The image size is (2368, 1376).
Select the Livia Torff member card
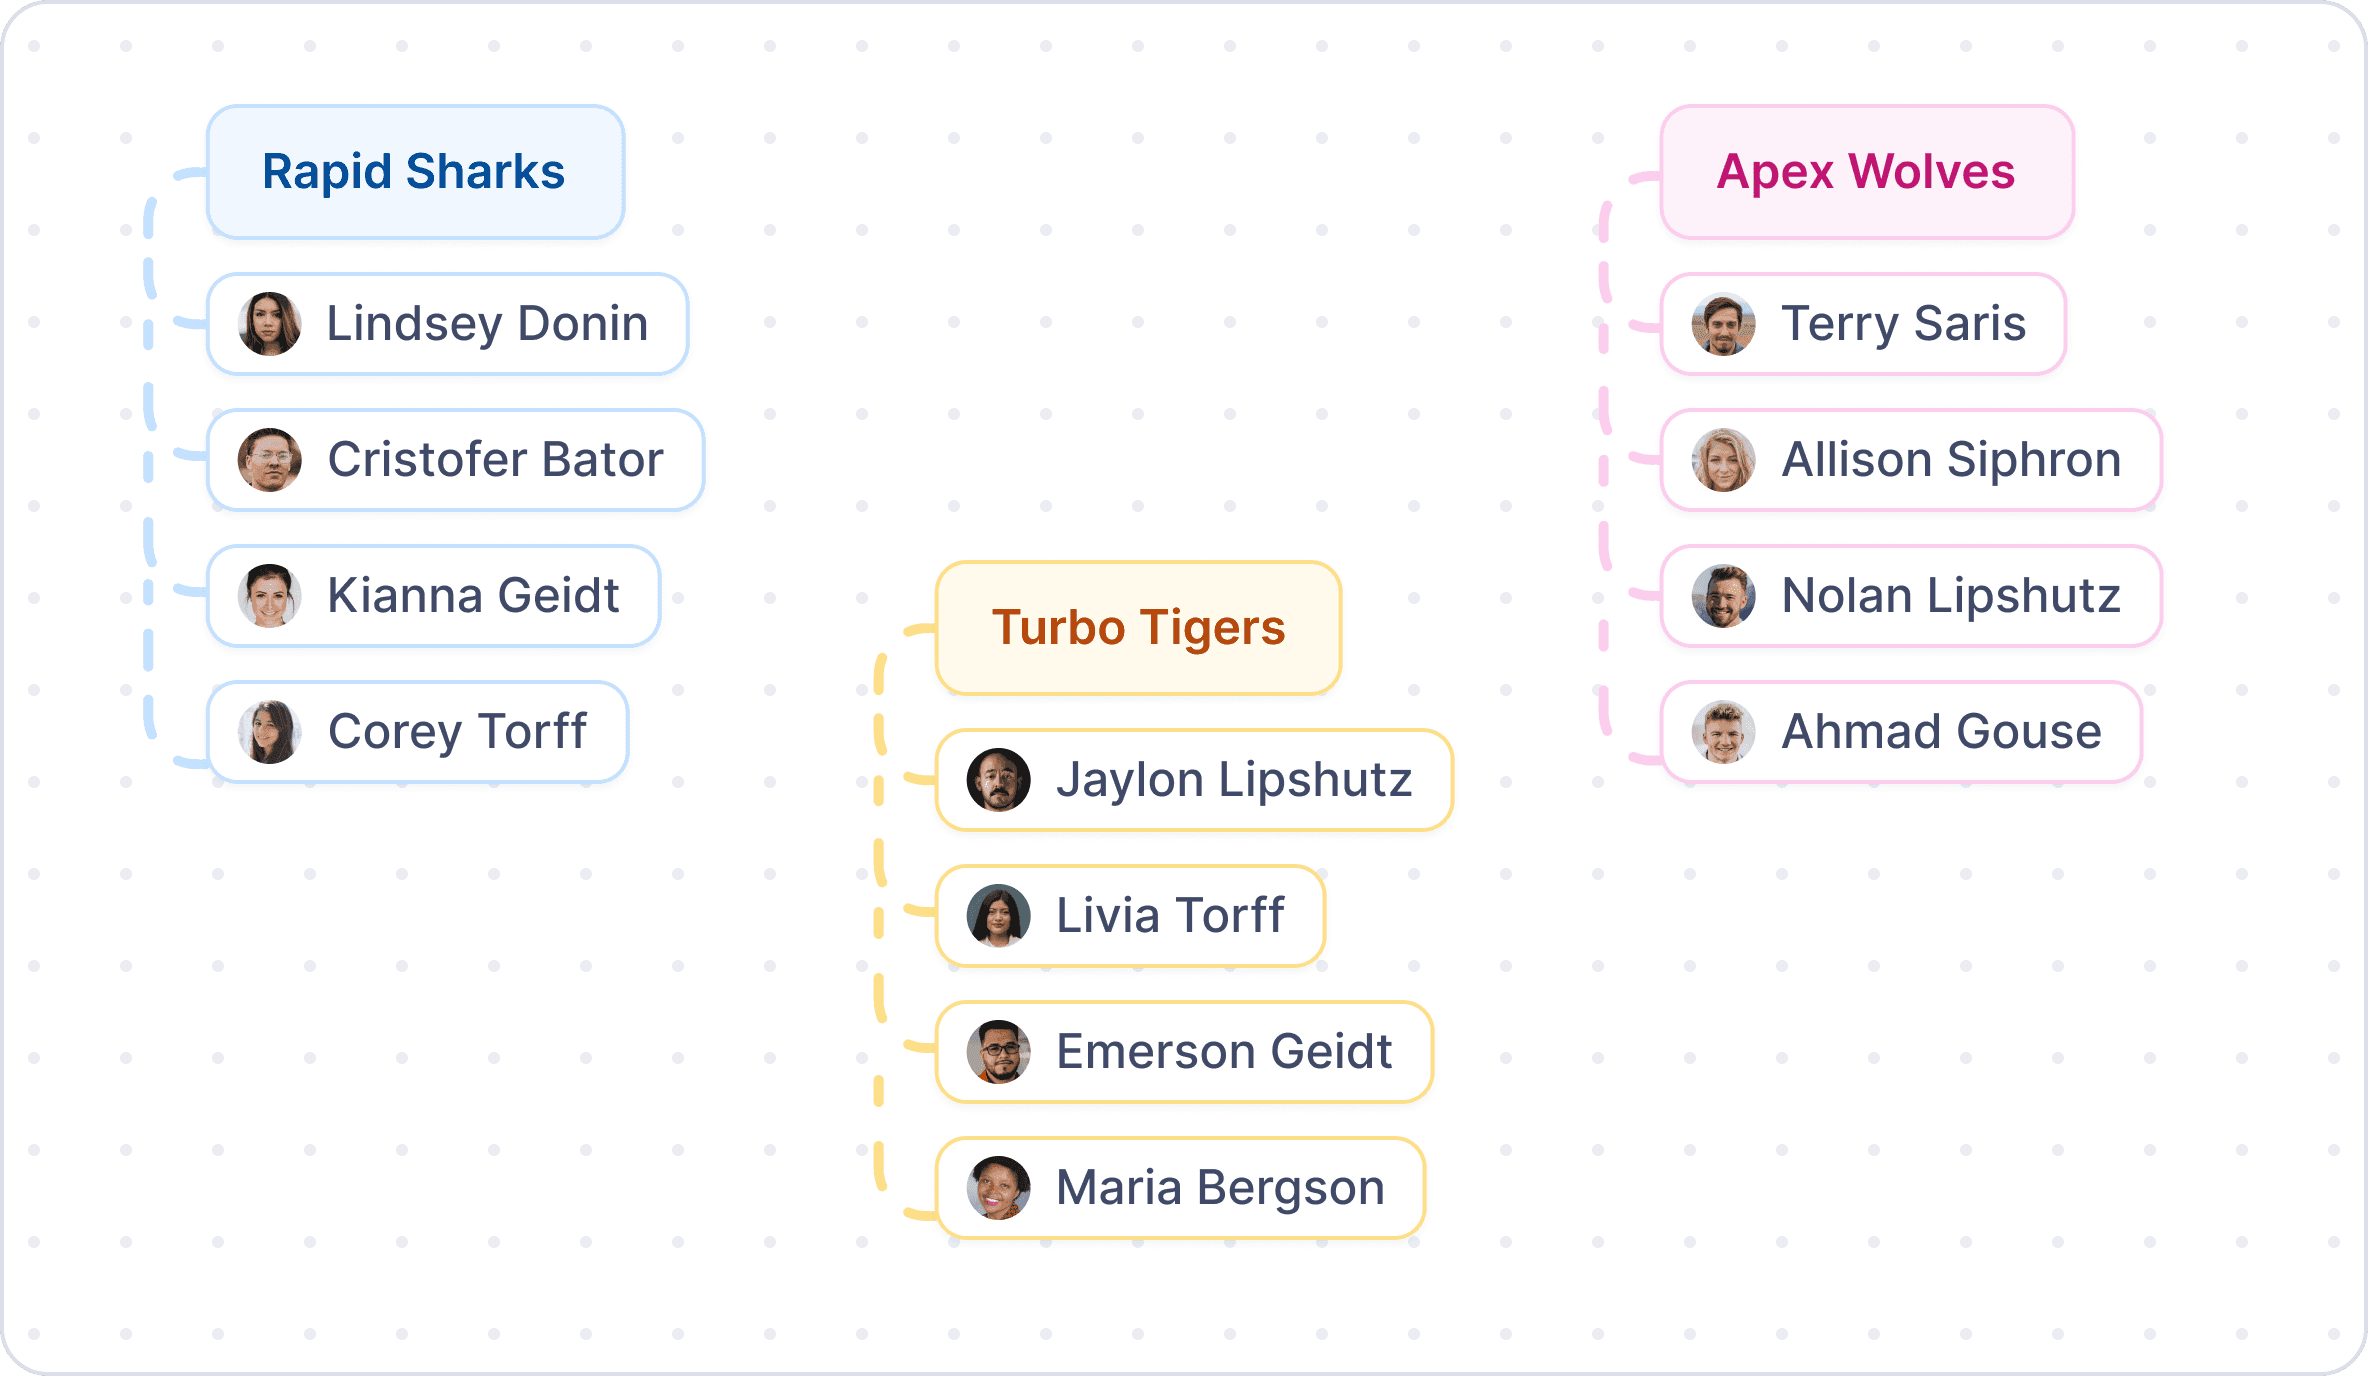tap(1130, 916)
